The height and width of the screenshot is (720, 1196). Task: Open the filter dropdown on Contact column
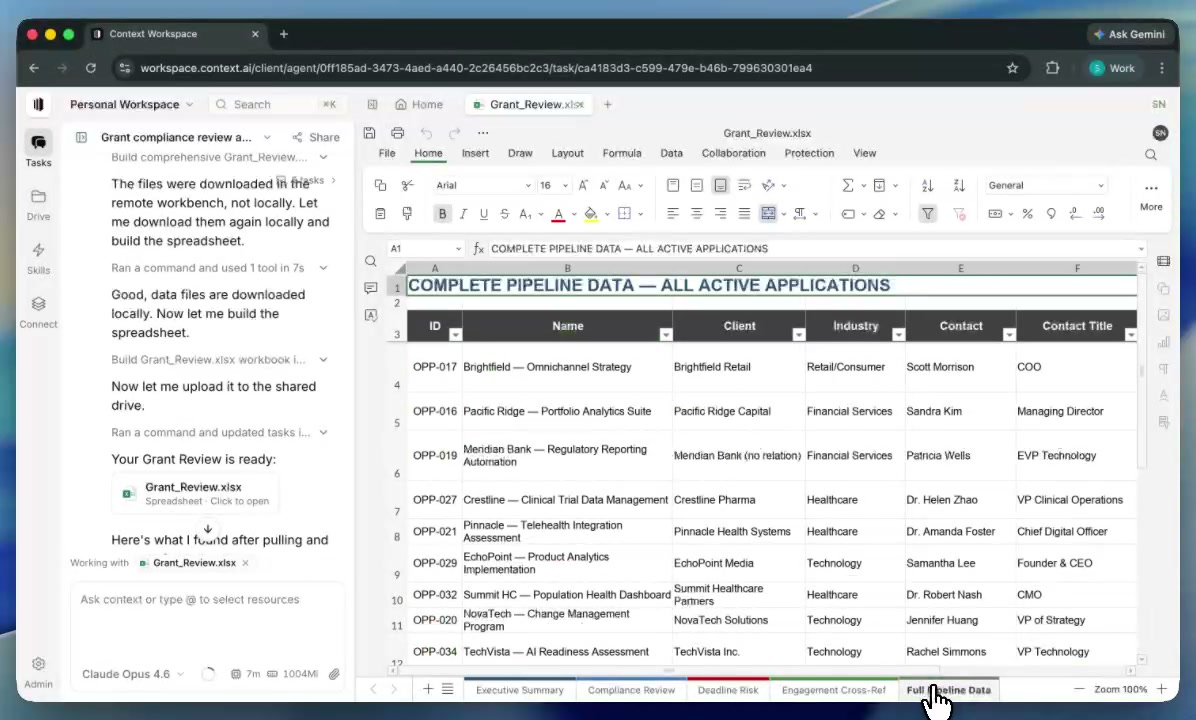coord(1009,335)
